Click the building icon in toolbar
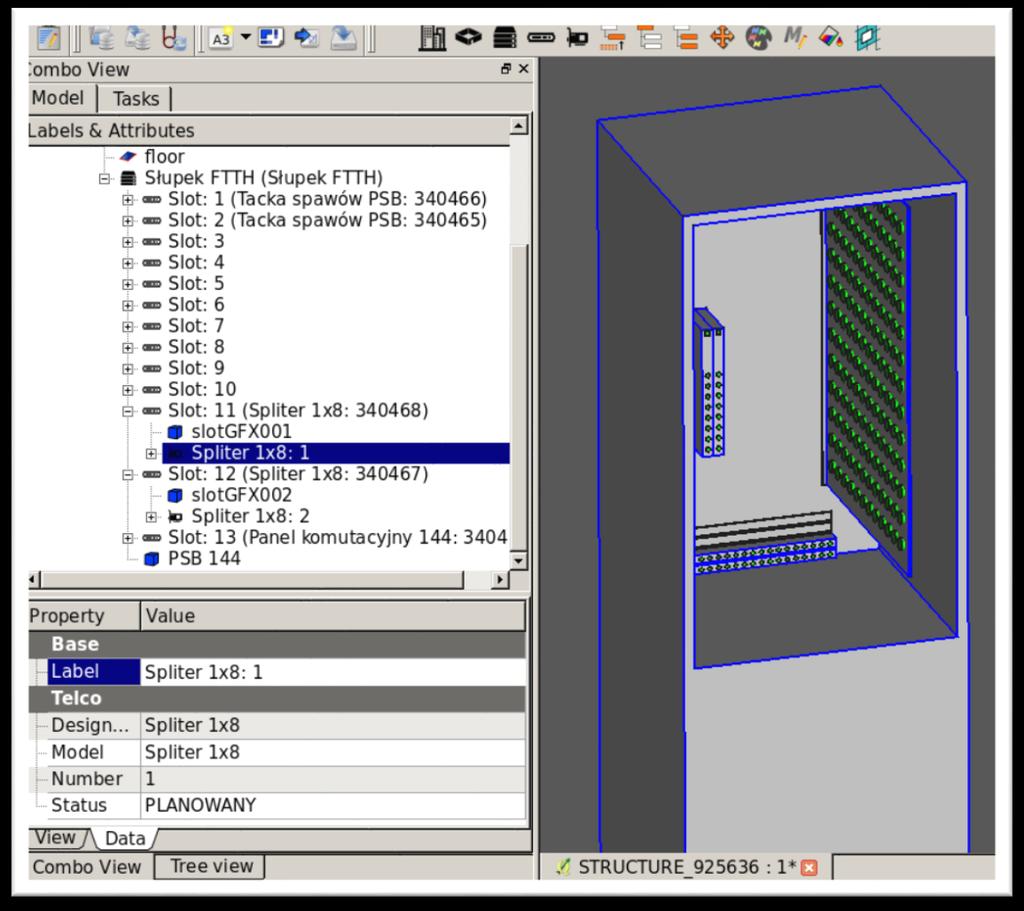1024x911 pixels. tap(432, 38)
